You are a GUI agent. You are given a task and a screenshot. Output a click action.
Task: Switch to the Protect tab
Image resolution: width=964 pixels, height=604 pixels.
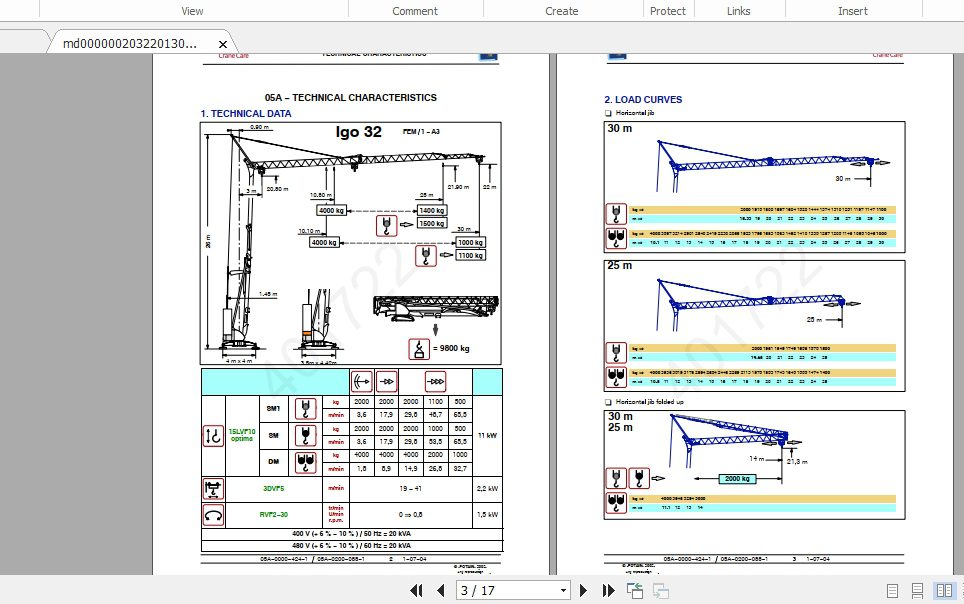coord(668,10)
